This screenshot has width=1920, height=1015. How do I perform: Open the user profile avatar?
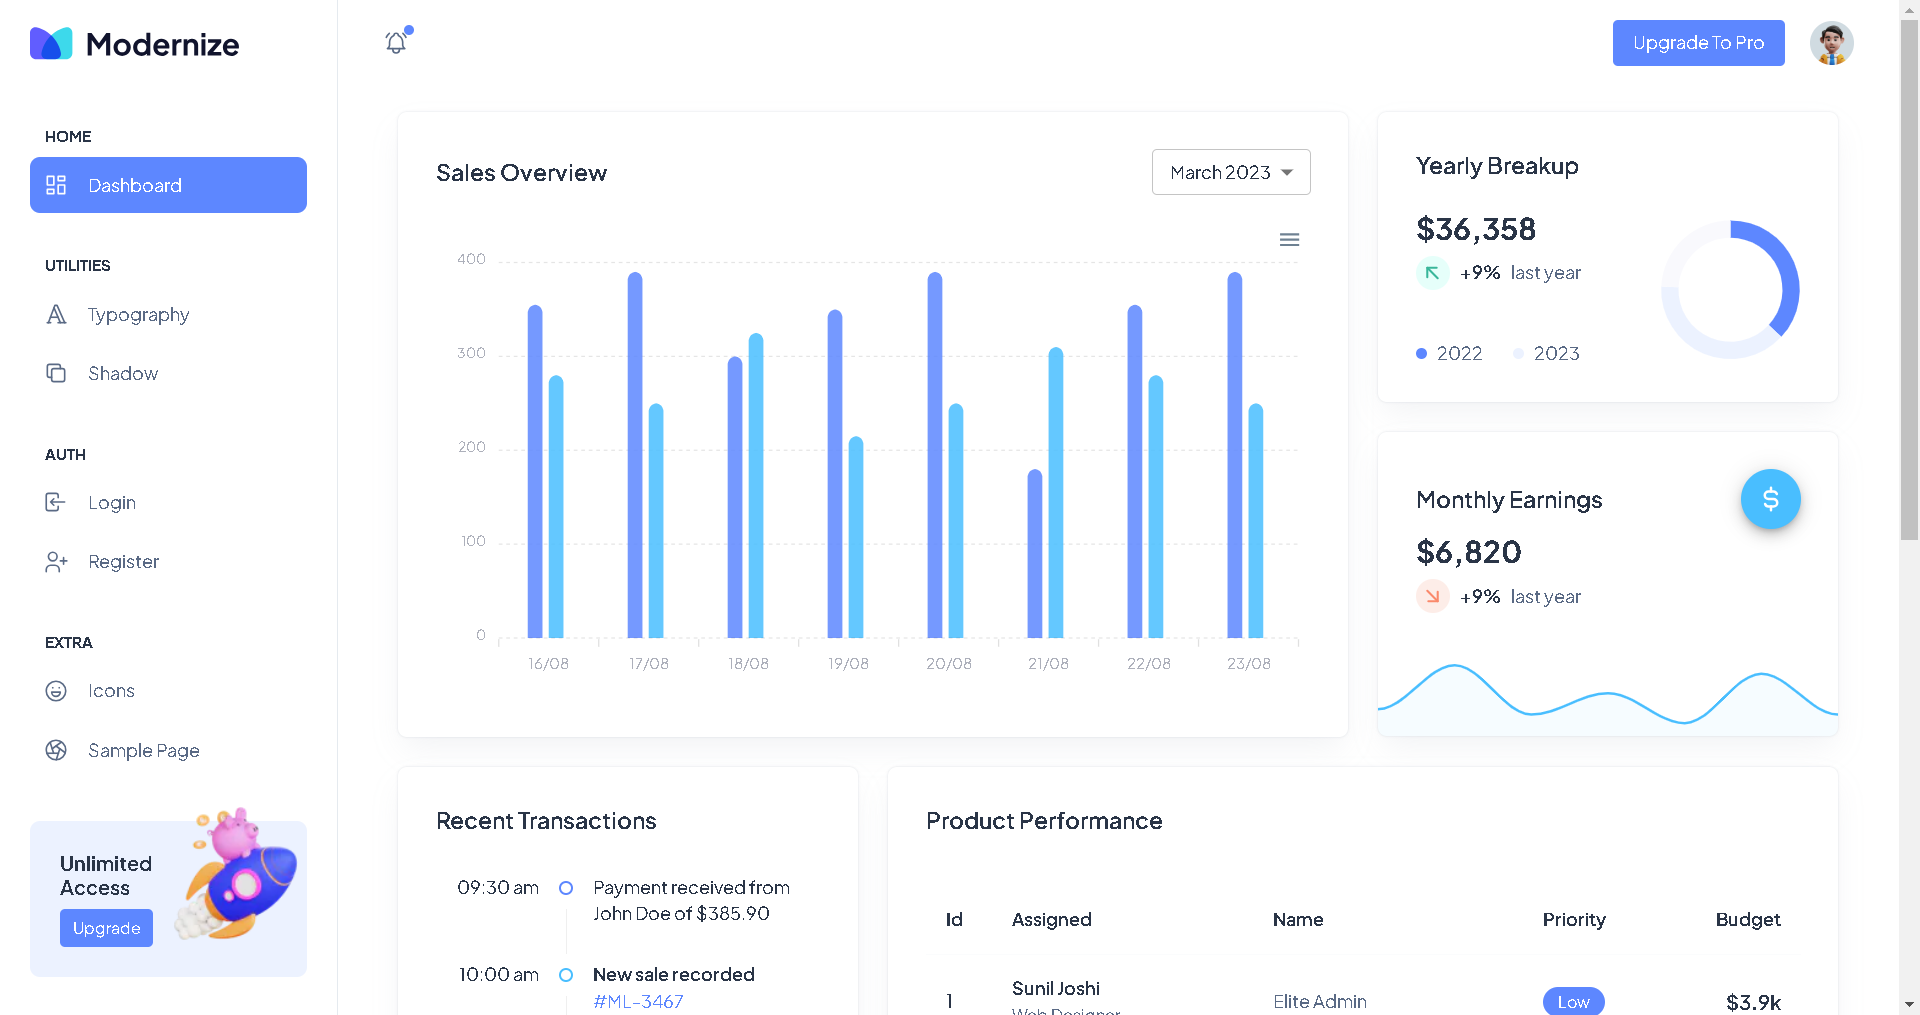point(1831,44)
